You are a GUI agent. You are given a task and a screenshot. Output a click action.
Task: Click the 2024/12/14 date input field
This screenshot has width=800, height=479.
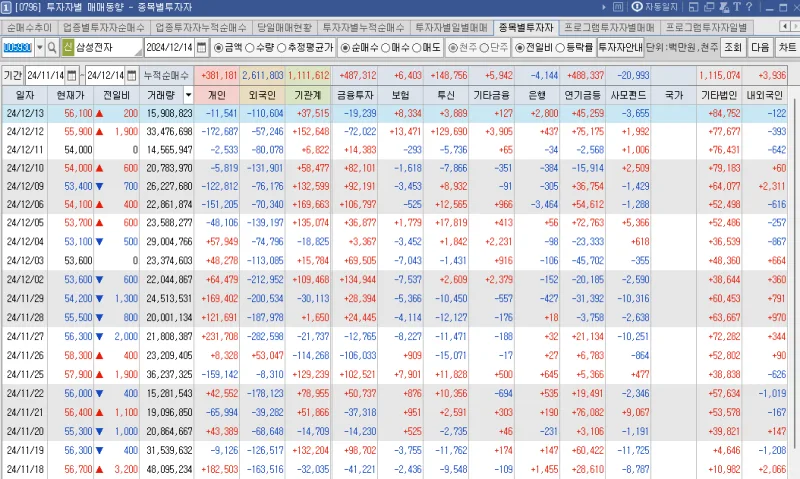(x=170, y=48)
